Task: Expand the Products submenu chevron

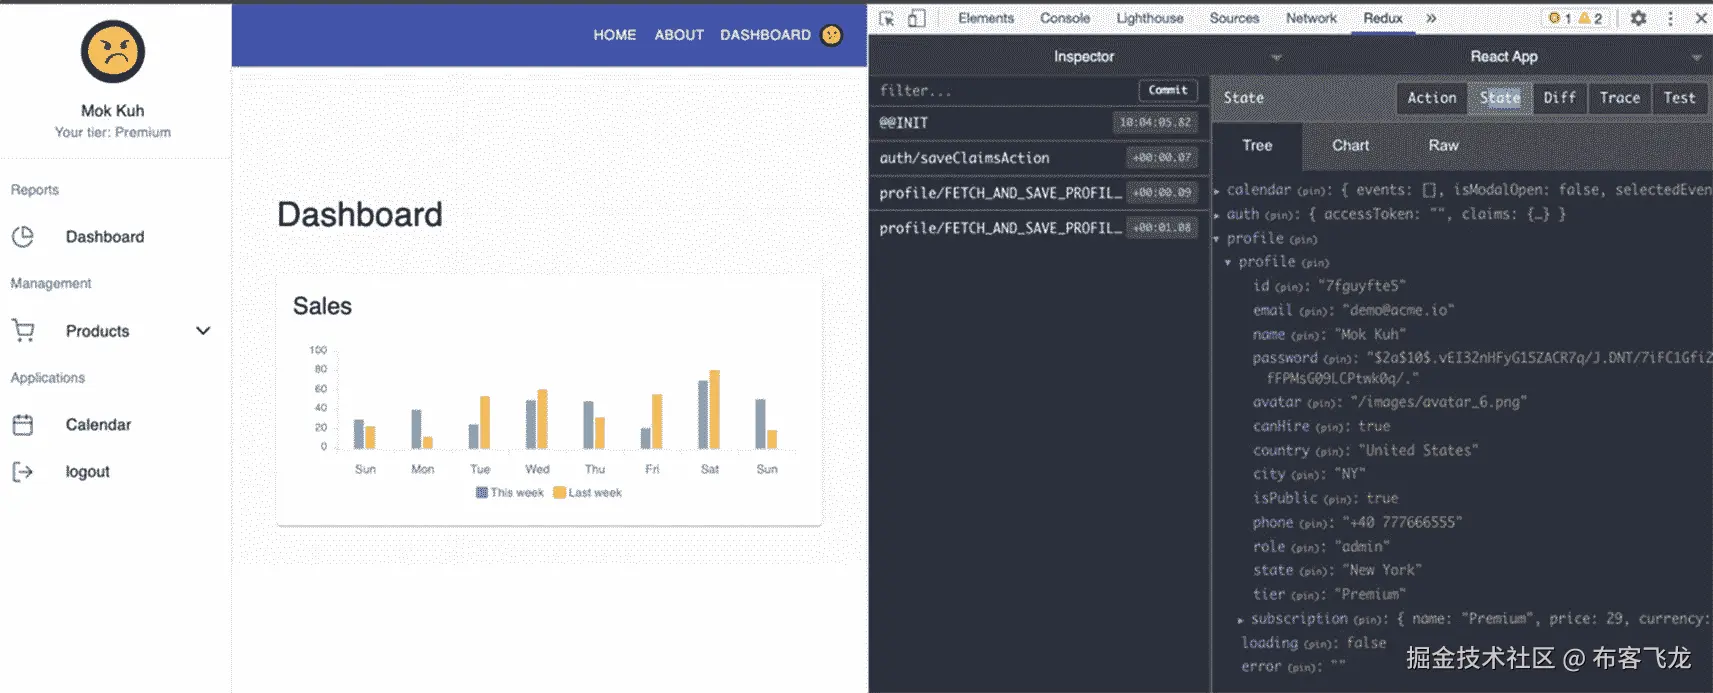Action: pyautogui.click(x=203, y=331)
